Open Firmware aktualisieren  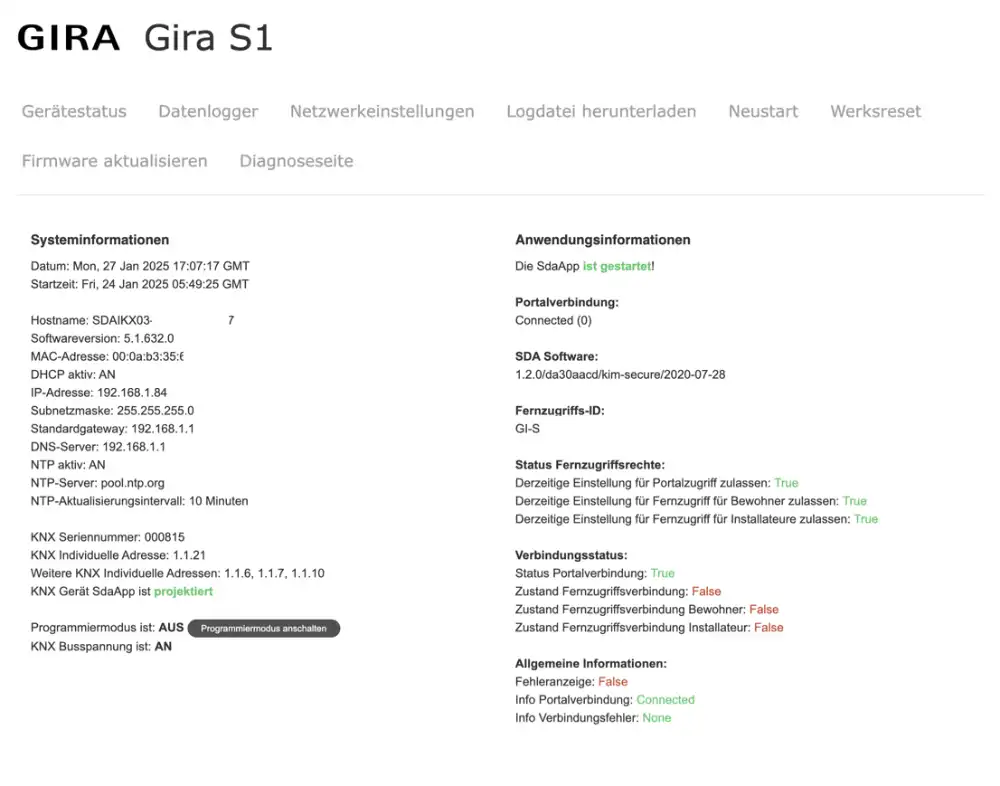pos(114,161)
